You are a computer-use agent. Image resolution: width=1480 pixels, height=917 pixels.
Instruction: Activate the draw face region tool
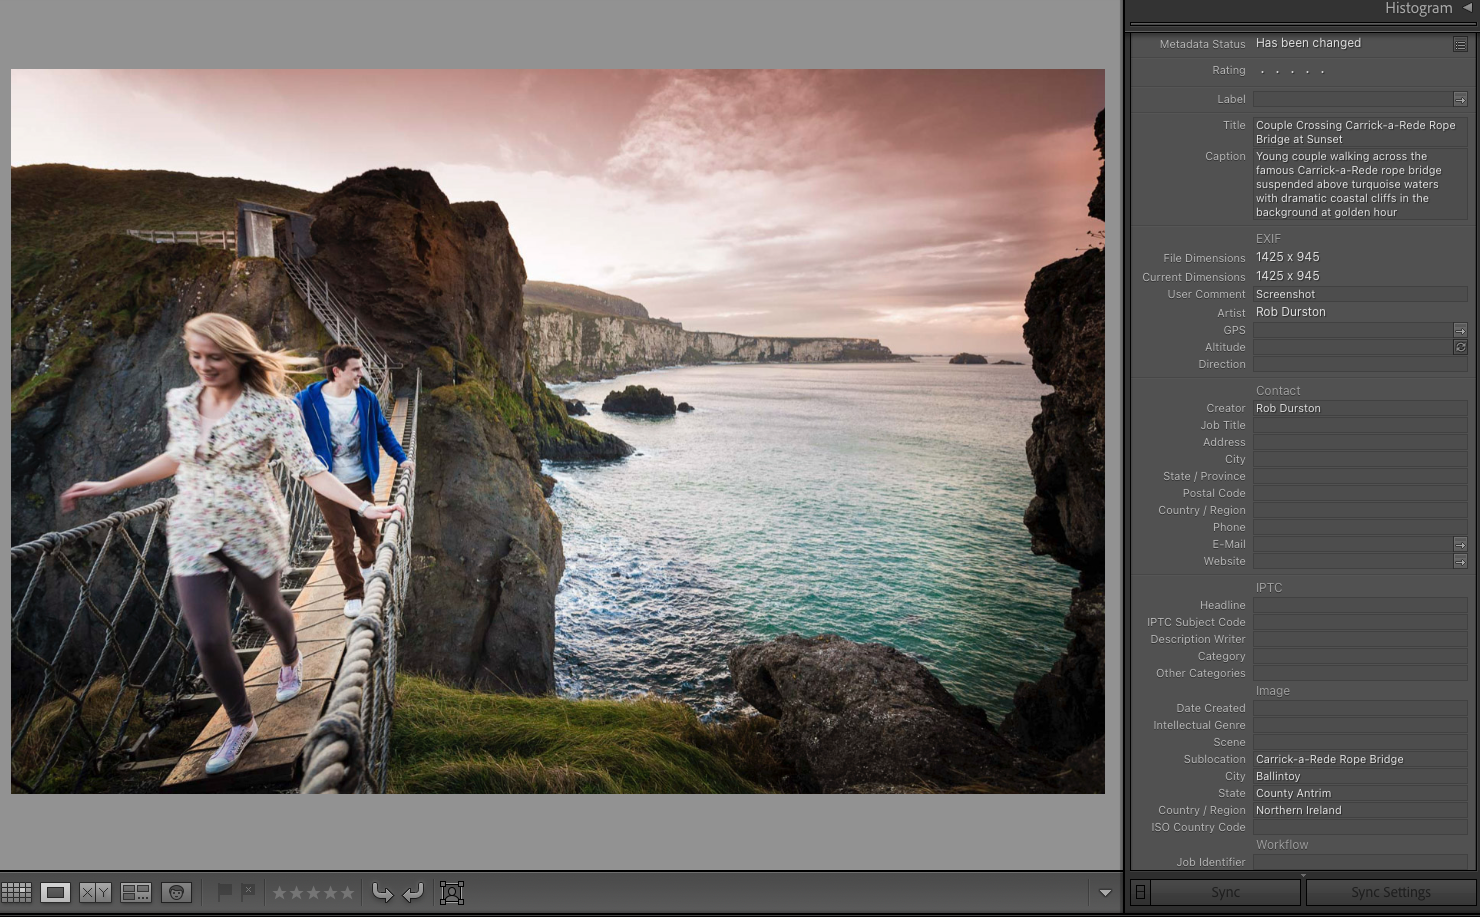tap(452, 892)
